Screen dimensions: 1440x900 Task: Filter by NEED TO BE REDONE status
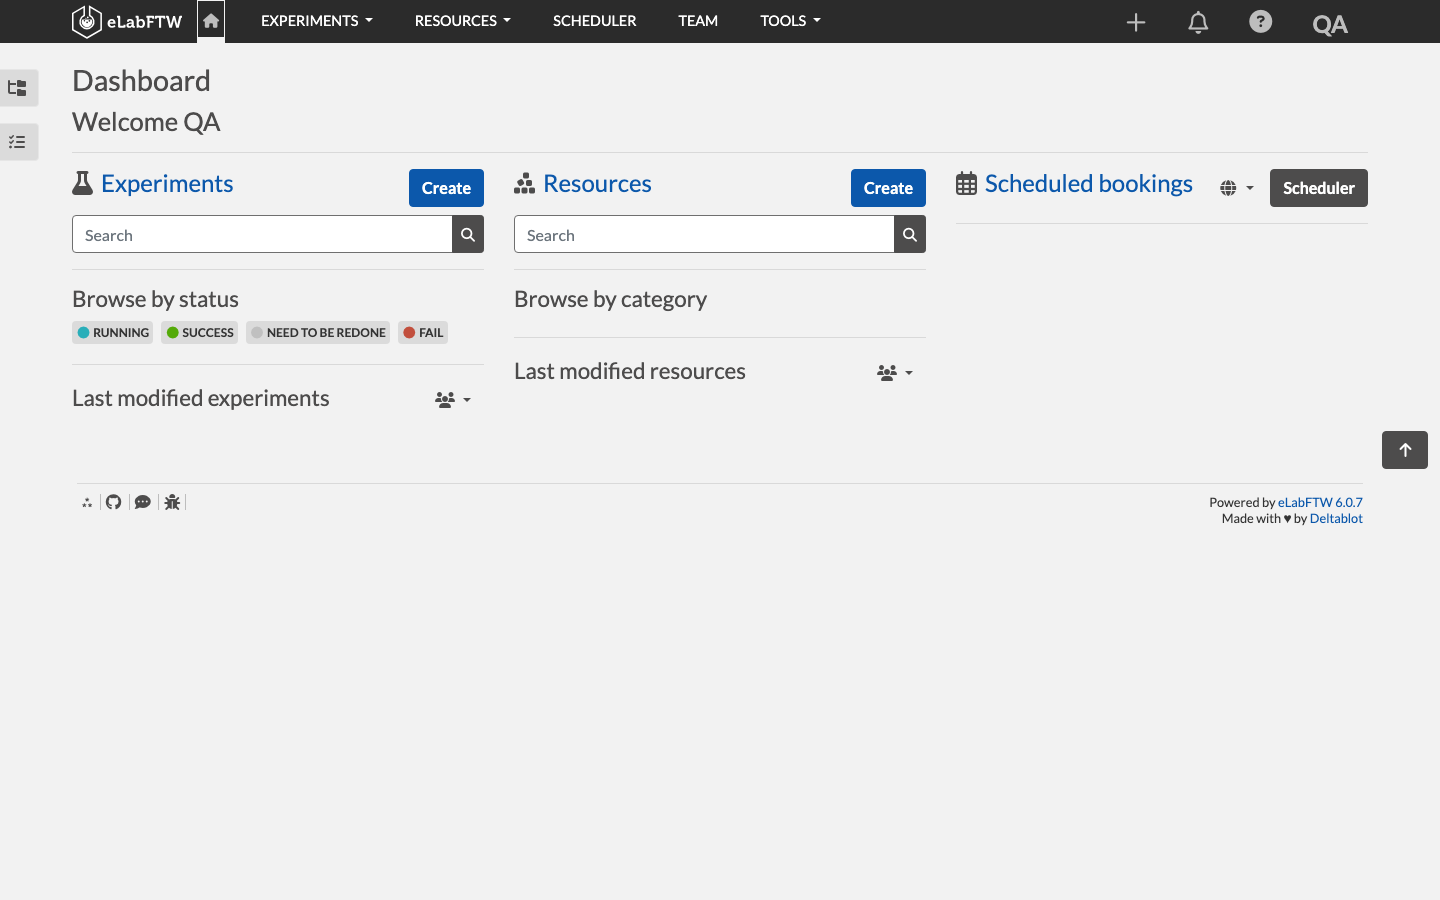pos(318,332)
